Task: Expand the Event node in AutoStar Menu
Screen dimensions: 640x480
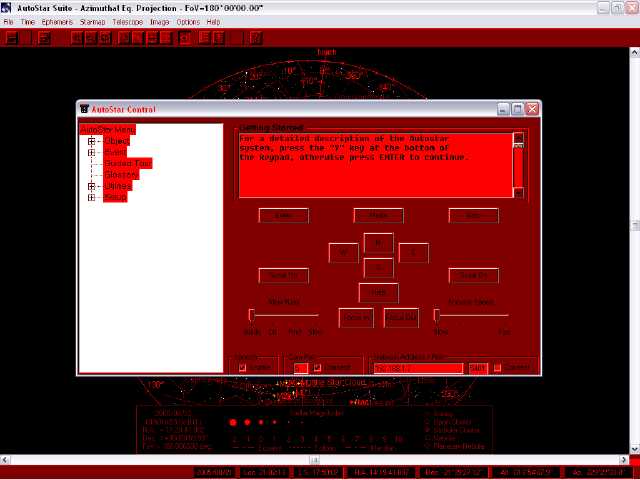Action: click(91, 153)
